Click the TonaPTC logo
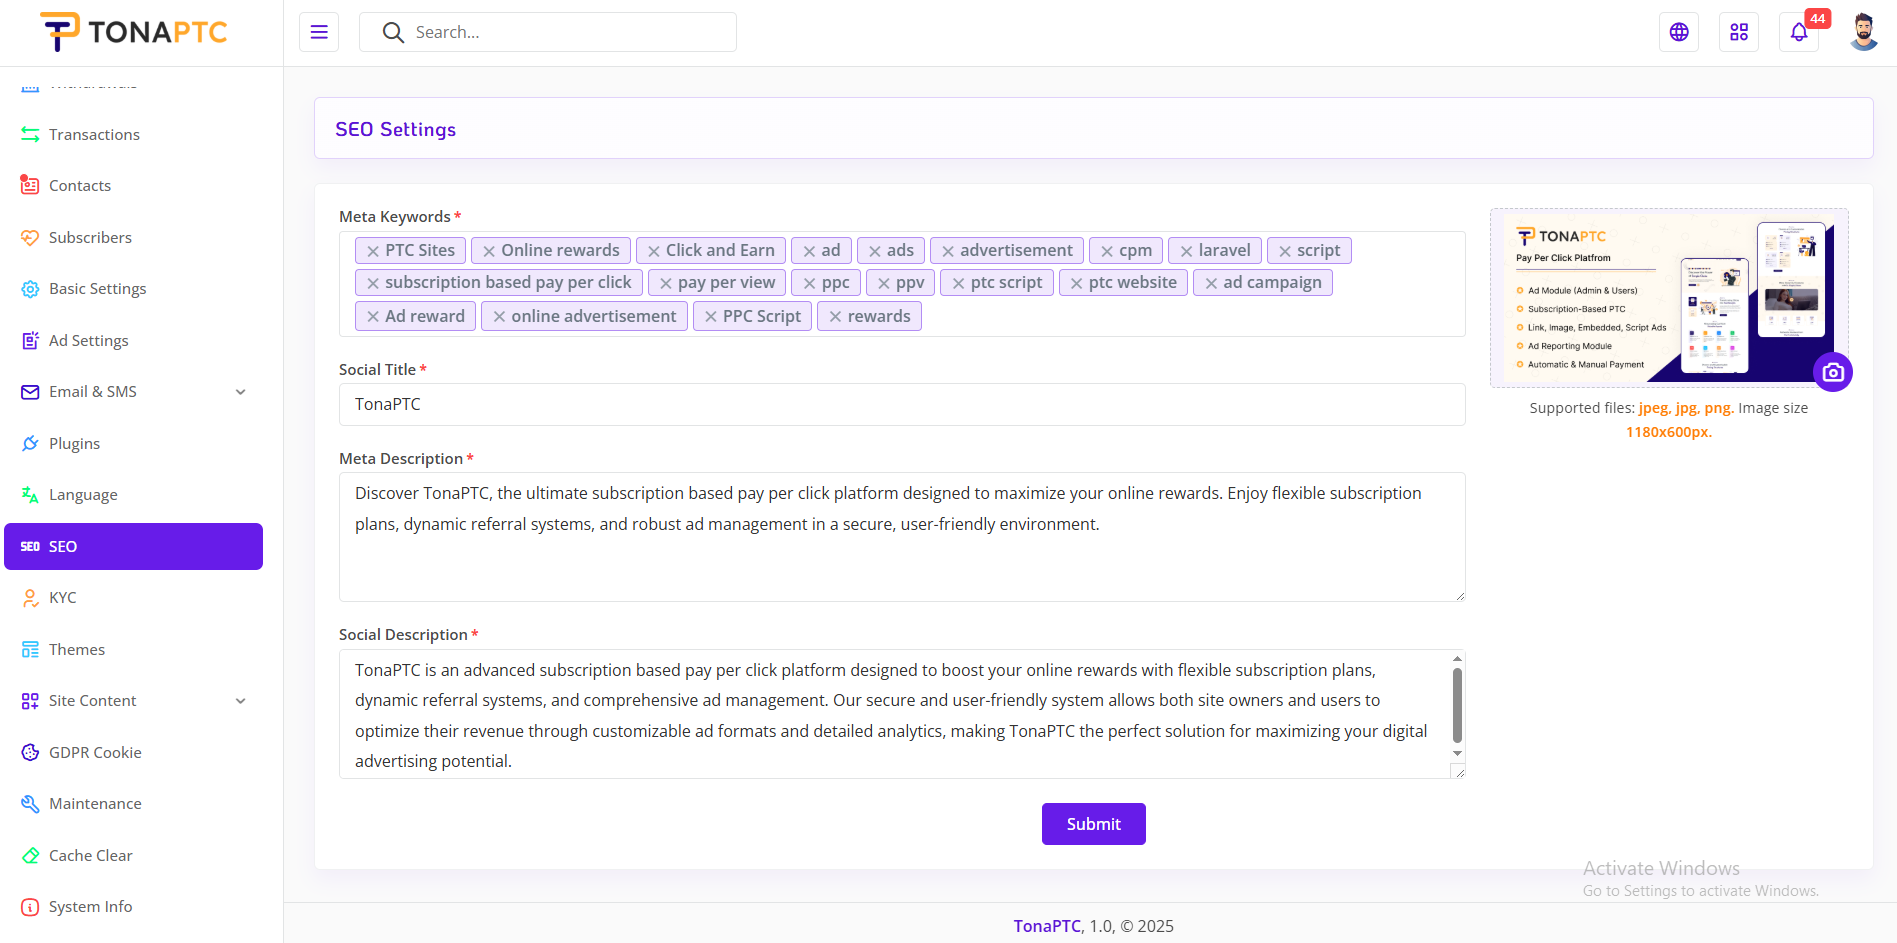This screenshot has height=943, width=1897. pyautogui.click(x=133, y=32)
